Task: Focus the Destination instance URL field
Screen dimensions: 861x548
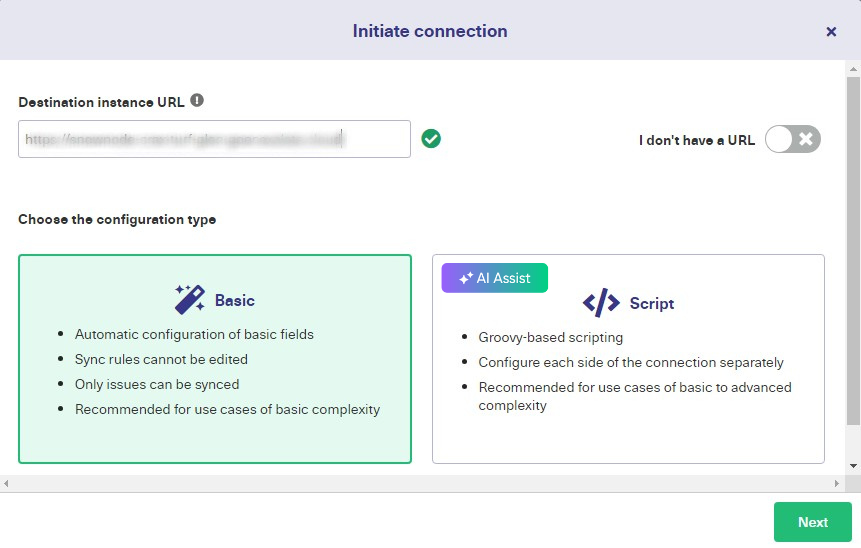Action: pyautogui.click(x=214, y=139)
